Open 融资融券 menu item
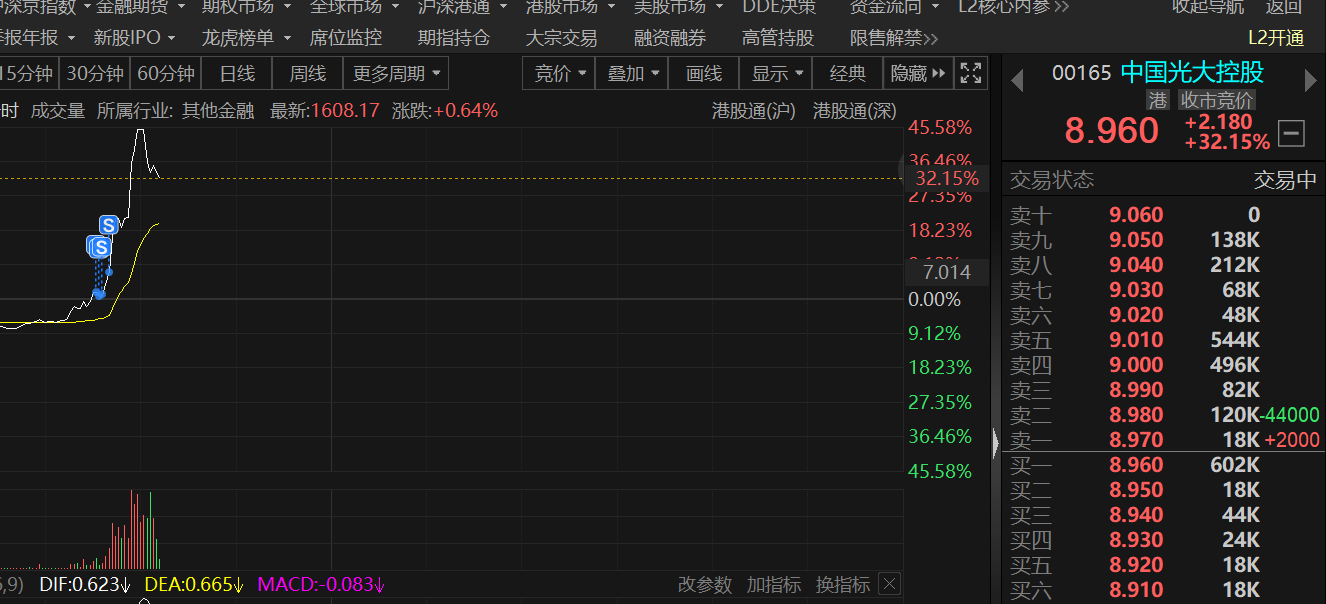 coord(670,39)
